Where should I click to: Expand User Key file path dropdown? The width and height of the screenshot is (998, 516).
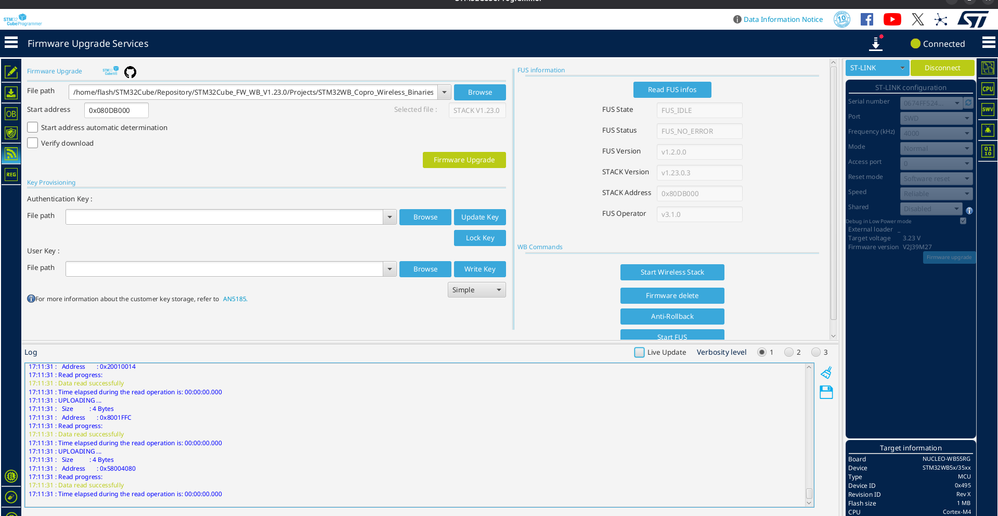coord(390,269)
